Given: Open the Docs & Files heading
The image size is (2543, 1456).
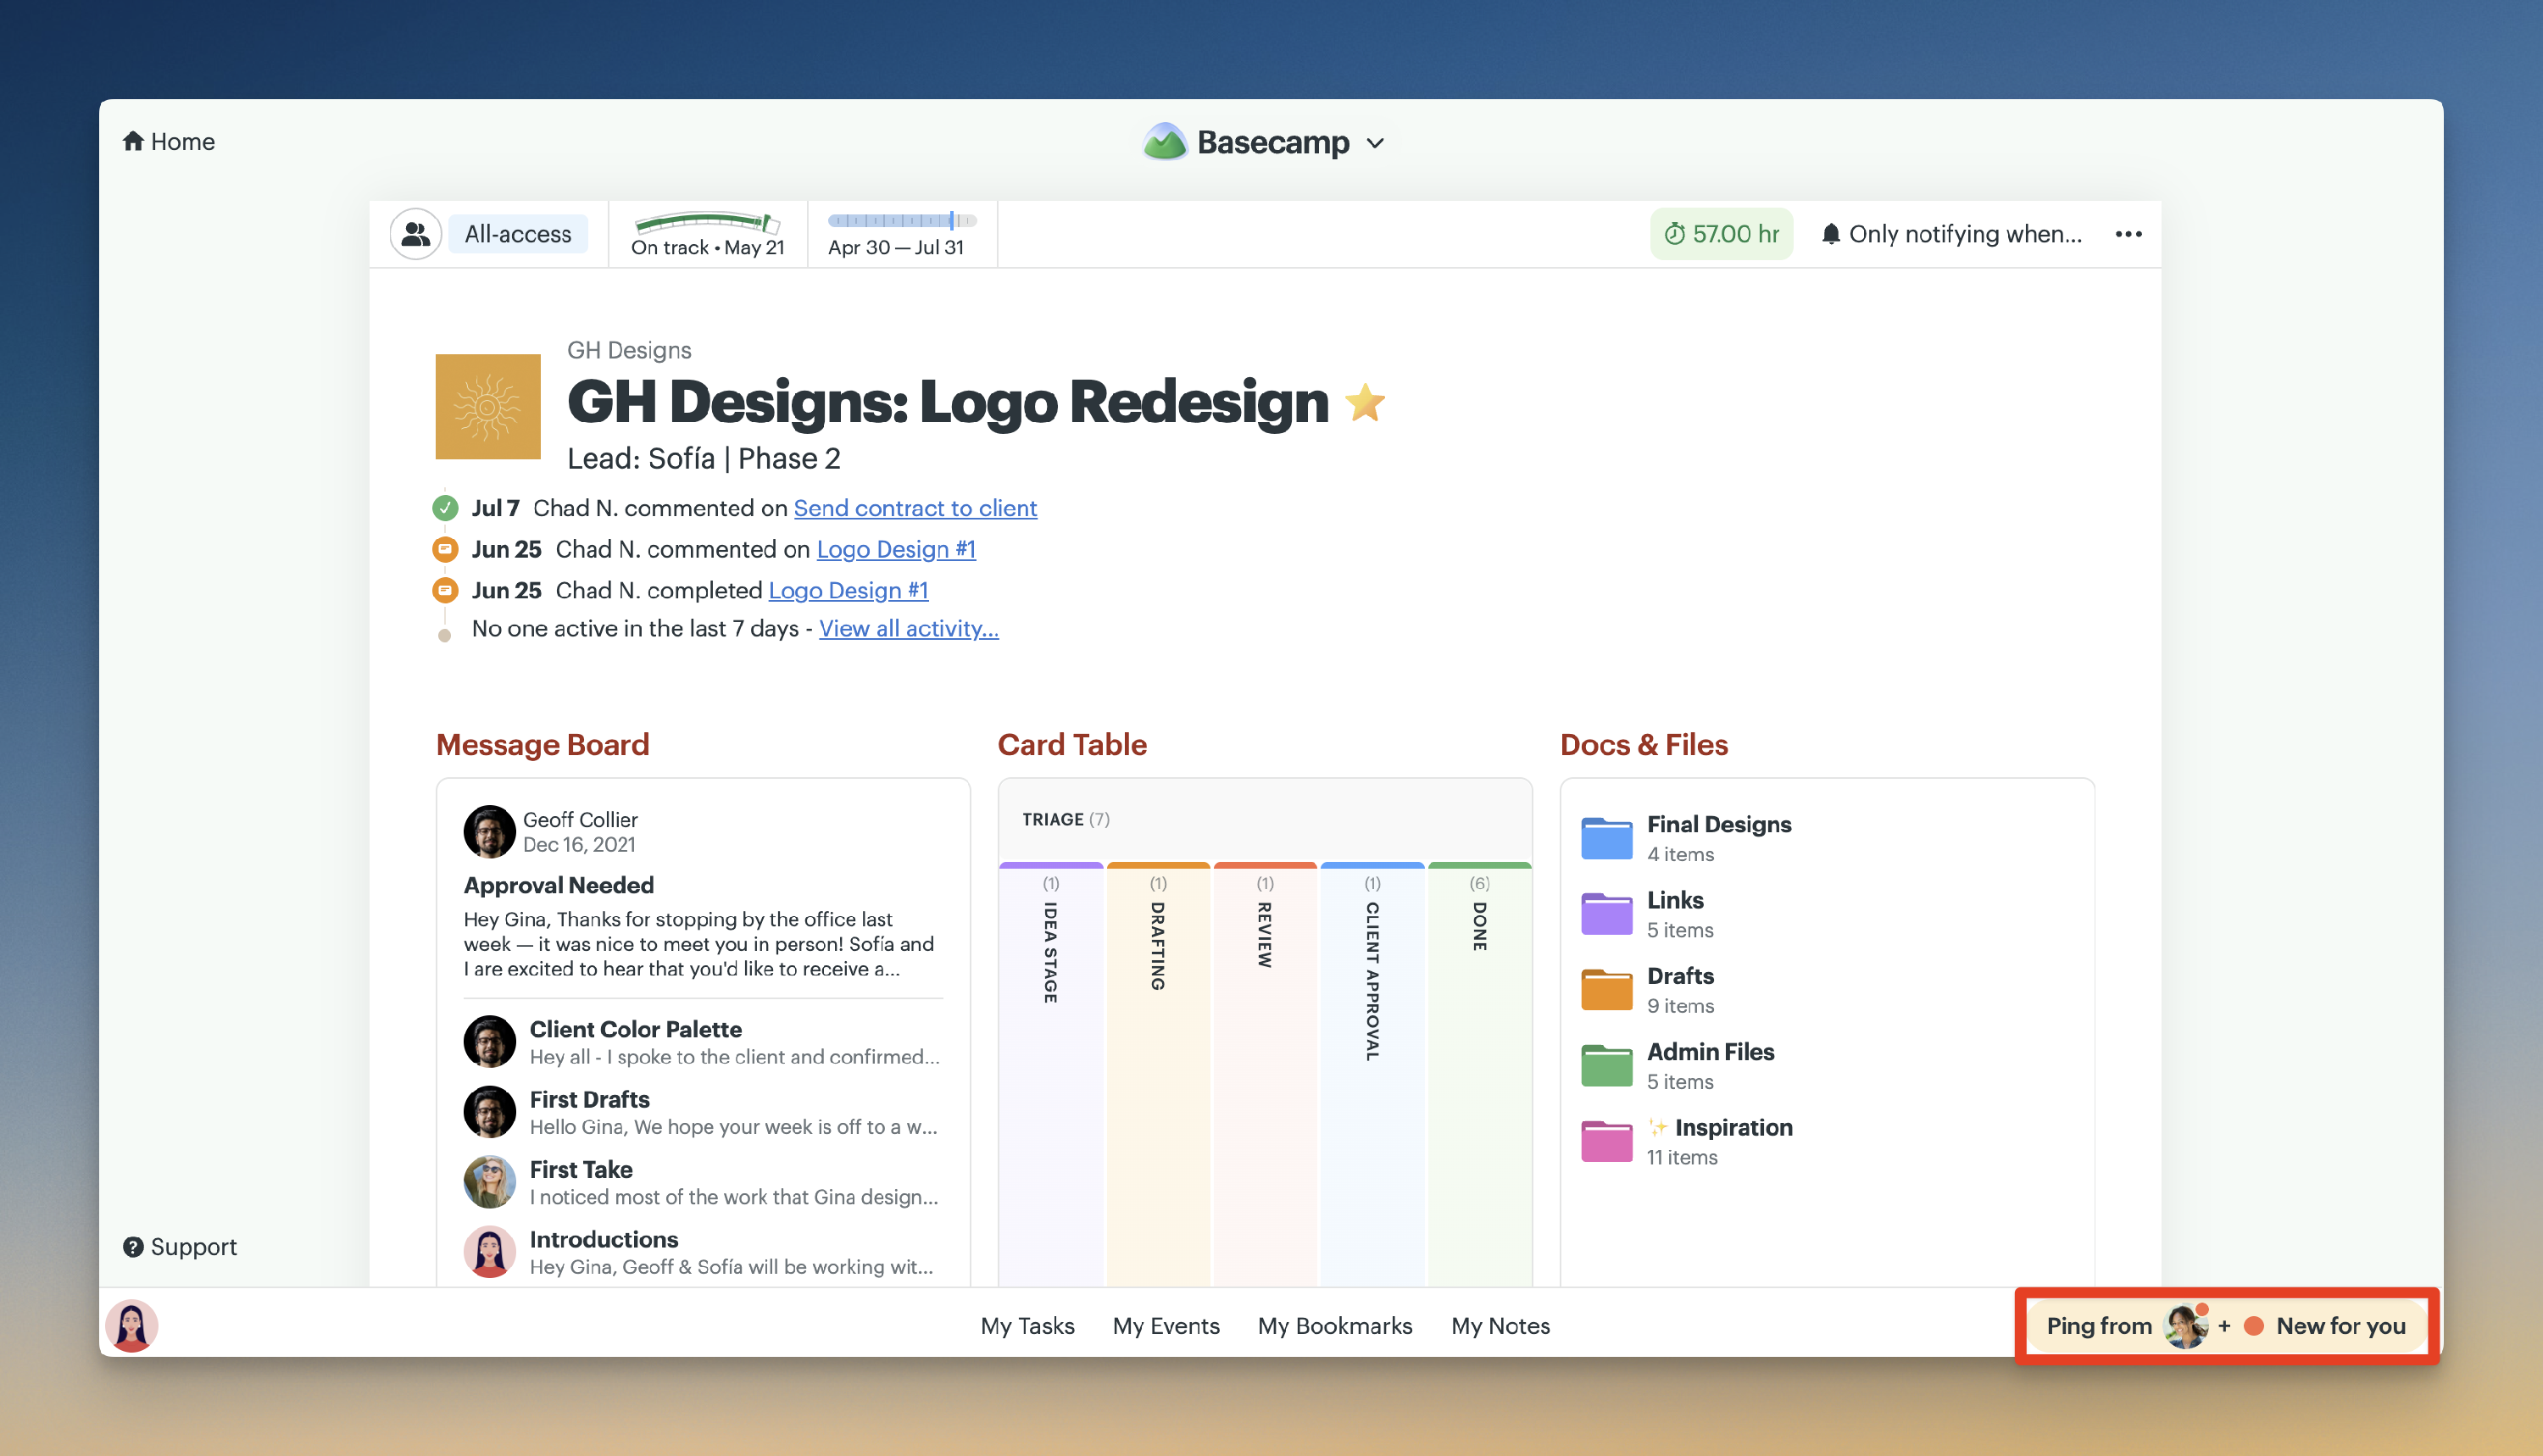Looking at the screenshot, I should click(x=1643, y=744).
